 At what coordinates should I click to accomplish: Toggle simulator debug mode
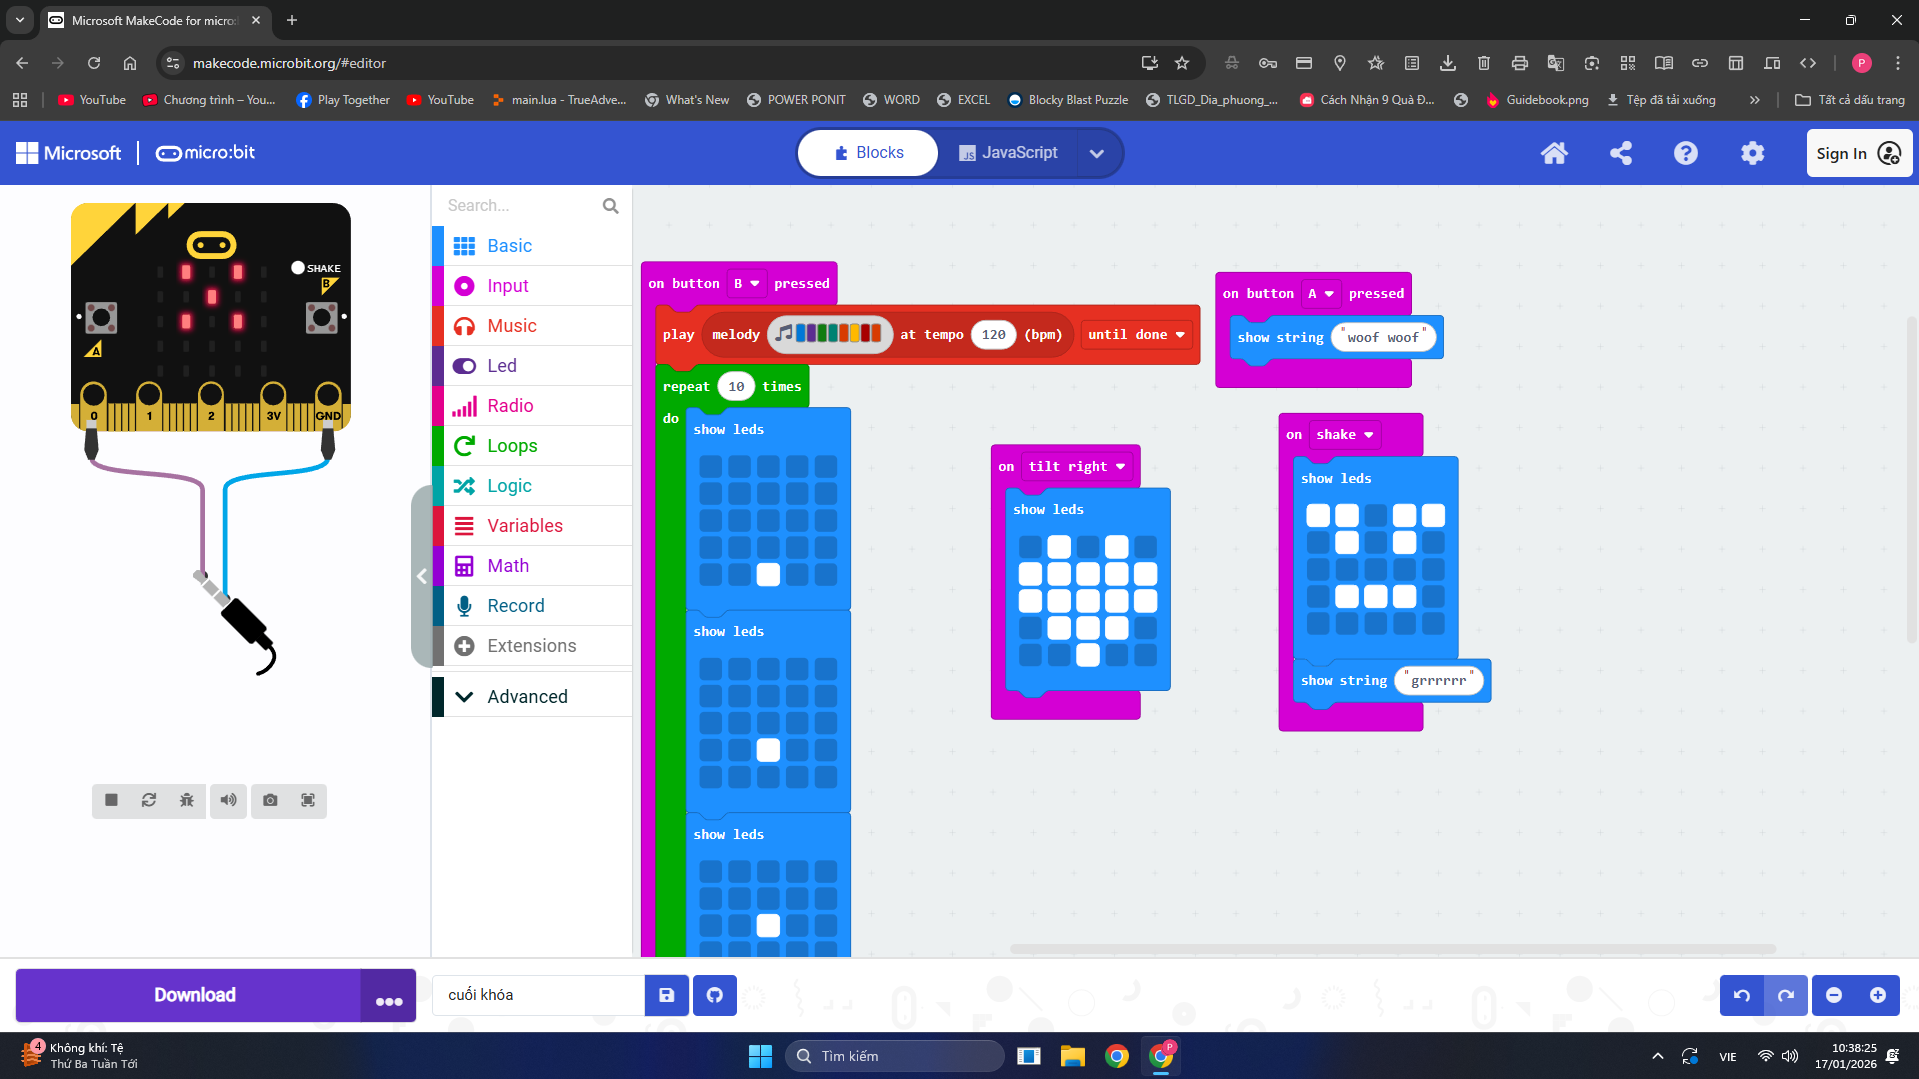tap(187, 800)
